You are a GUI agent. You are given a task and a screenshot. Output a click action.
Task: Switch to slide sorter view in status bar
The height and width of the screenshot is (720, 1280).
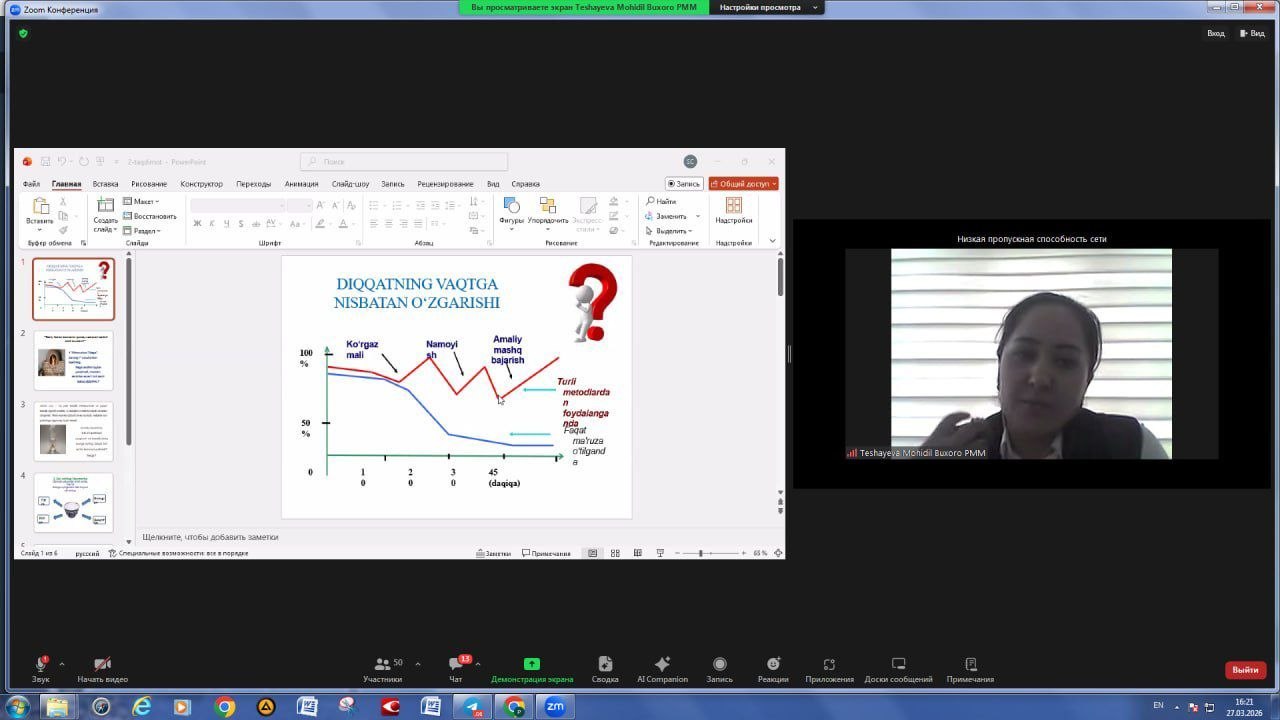[x=615, y=553]
